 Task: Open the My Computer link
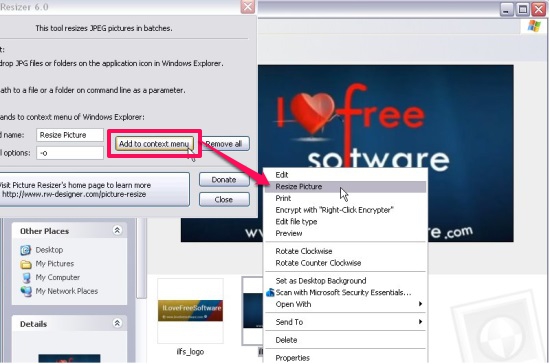pos(58,277)
